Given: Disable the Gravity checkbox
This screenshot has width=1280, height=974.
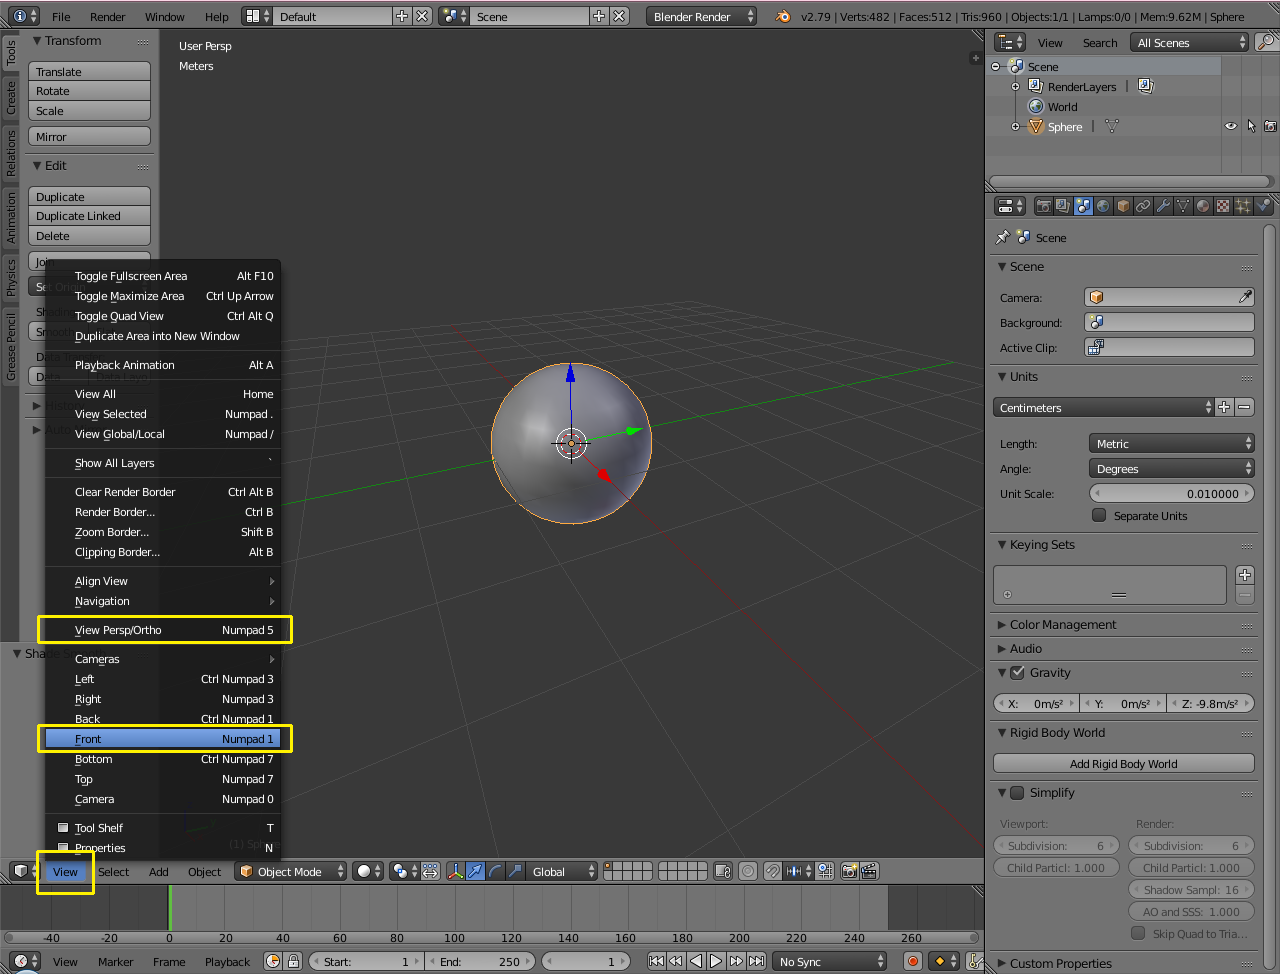Looking at the screenshot, I should tap(1017, 673).
